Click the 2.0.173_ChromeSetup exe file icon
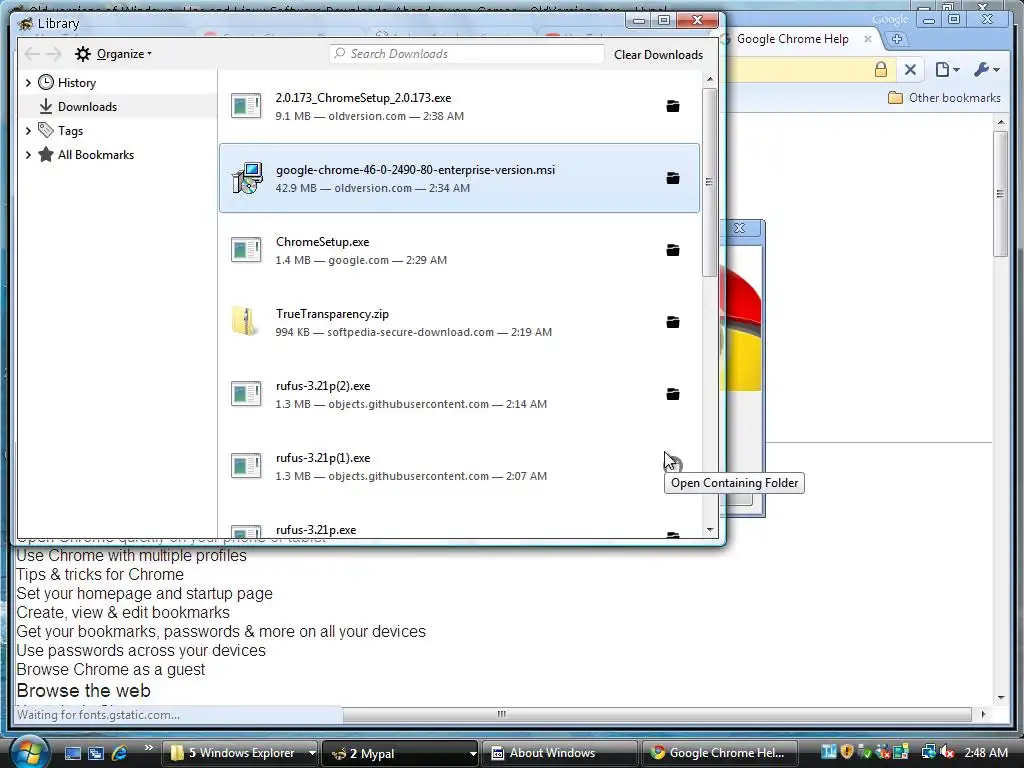Screen dimensions: 1024x768 [246, 106]
